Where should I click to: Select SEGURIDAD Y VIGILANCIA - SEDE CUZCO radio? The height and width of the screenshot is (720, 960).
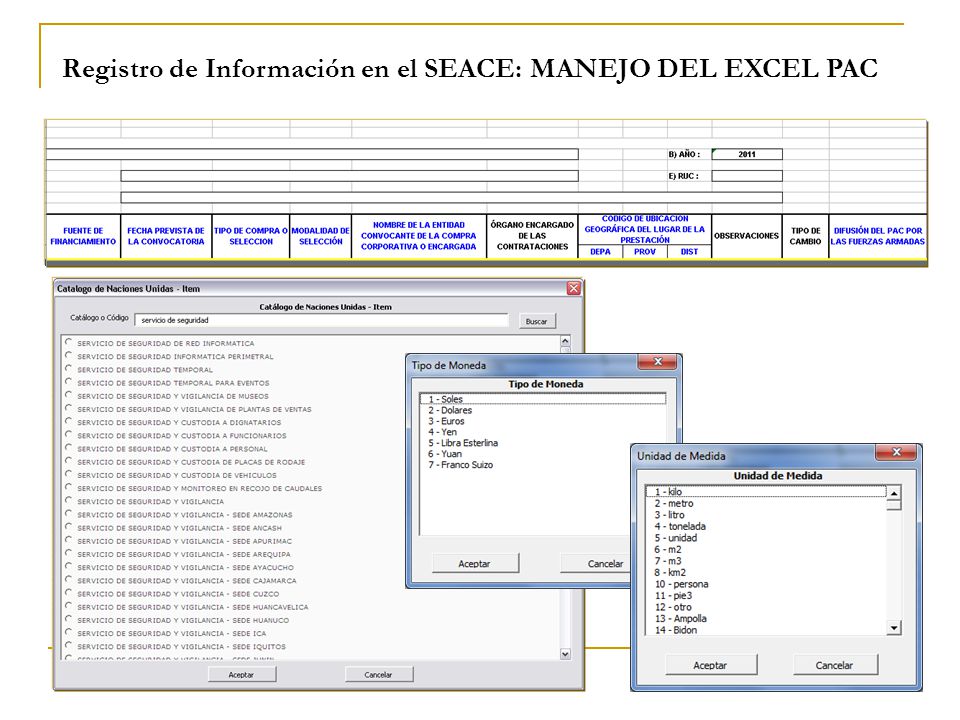click(69, 593)
